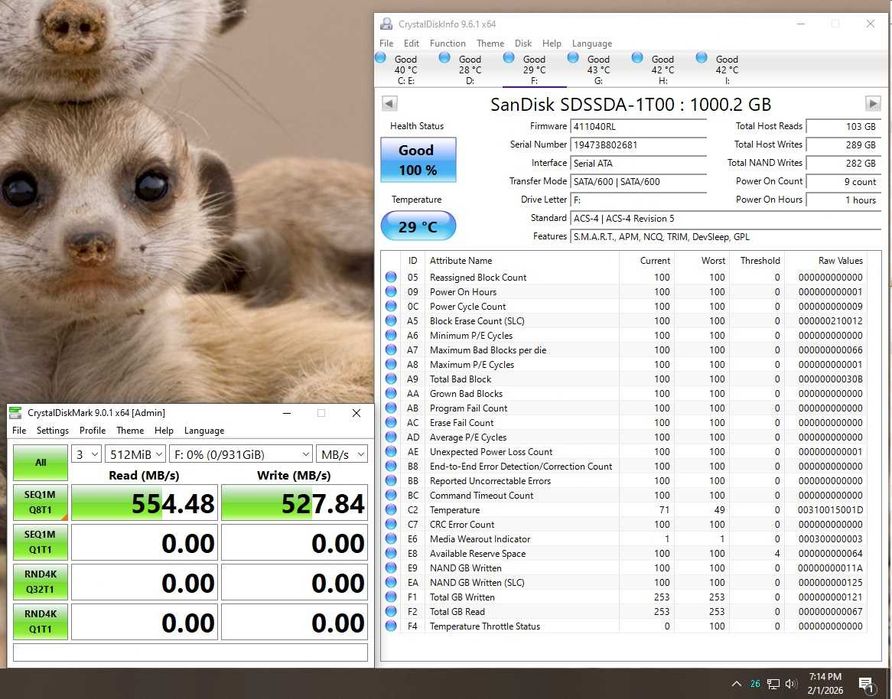Go to next disk arrow in CrystalDiskInfo
Viewport: 892px width, 699px height.
coord(873,104)
